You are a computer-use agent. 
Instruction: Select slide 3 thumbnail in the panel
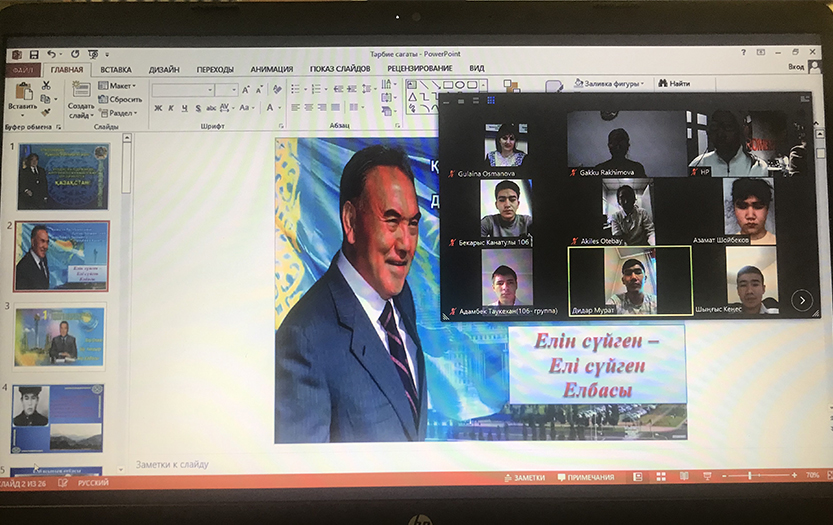click(x=60, y=336)
